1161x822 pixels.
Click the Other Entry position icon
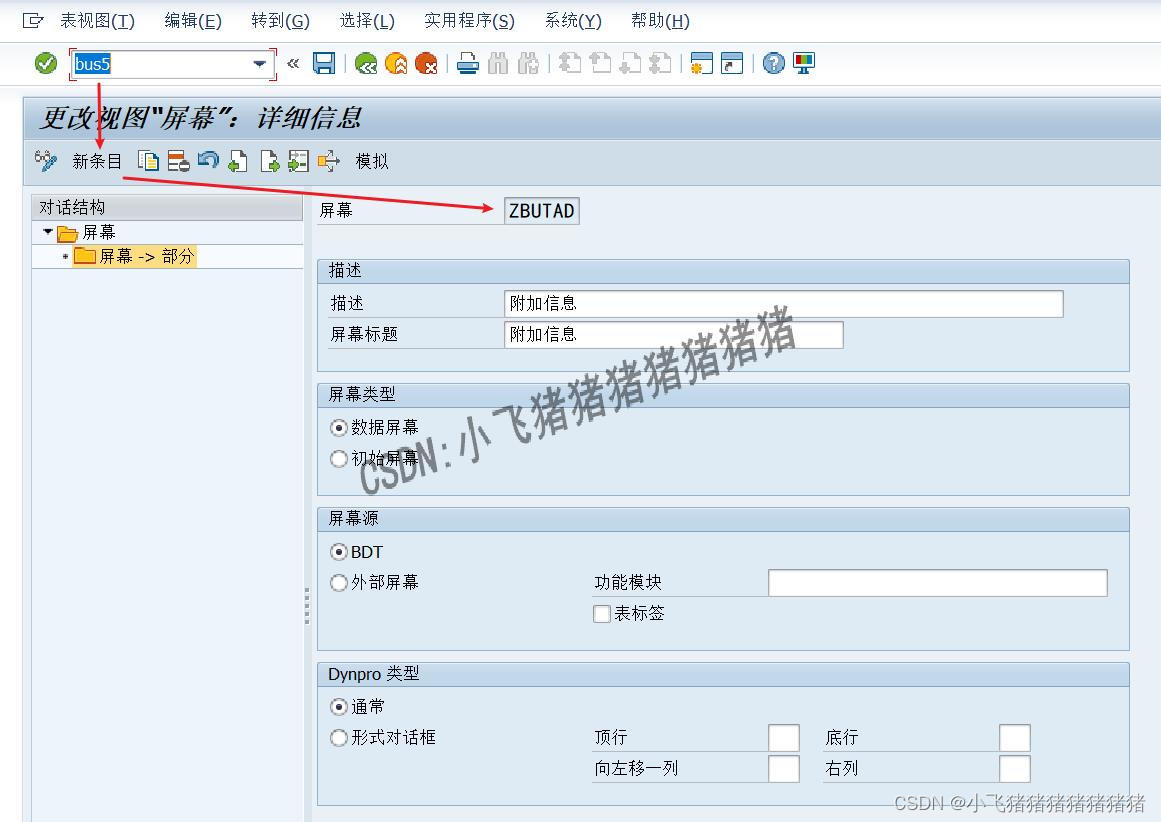pos(298,161)
